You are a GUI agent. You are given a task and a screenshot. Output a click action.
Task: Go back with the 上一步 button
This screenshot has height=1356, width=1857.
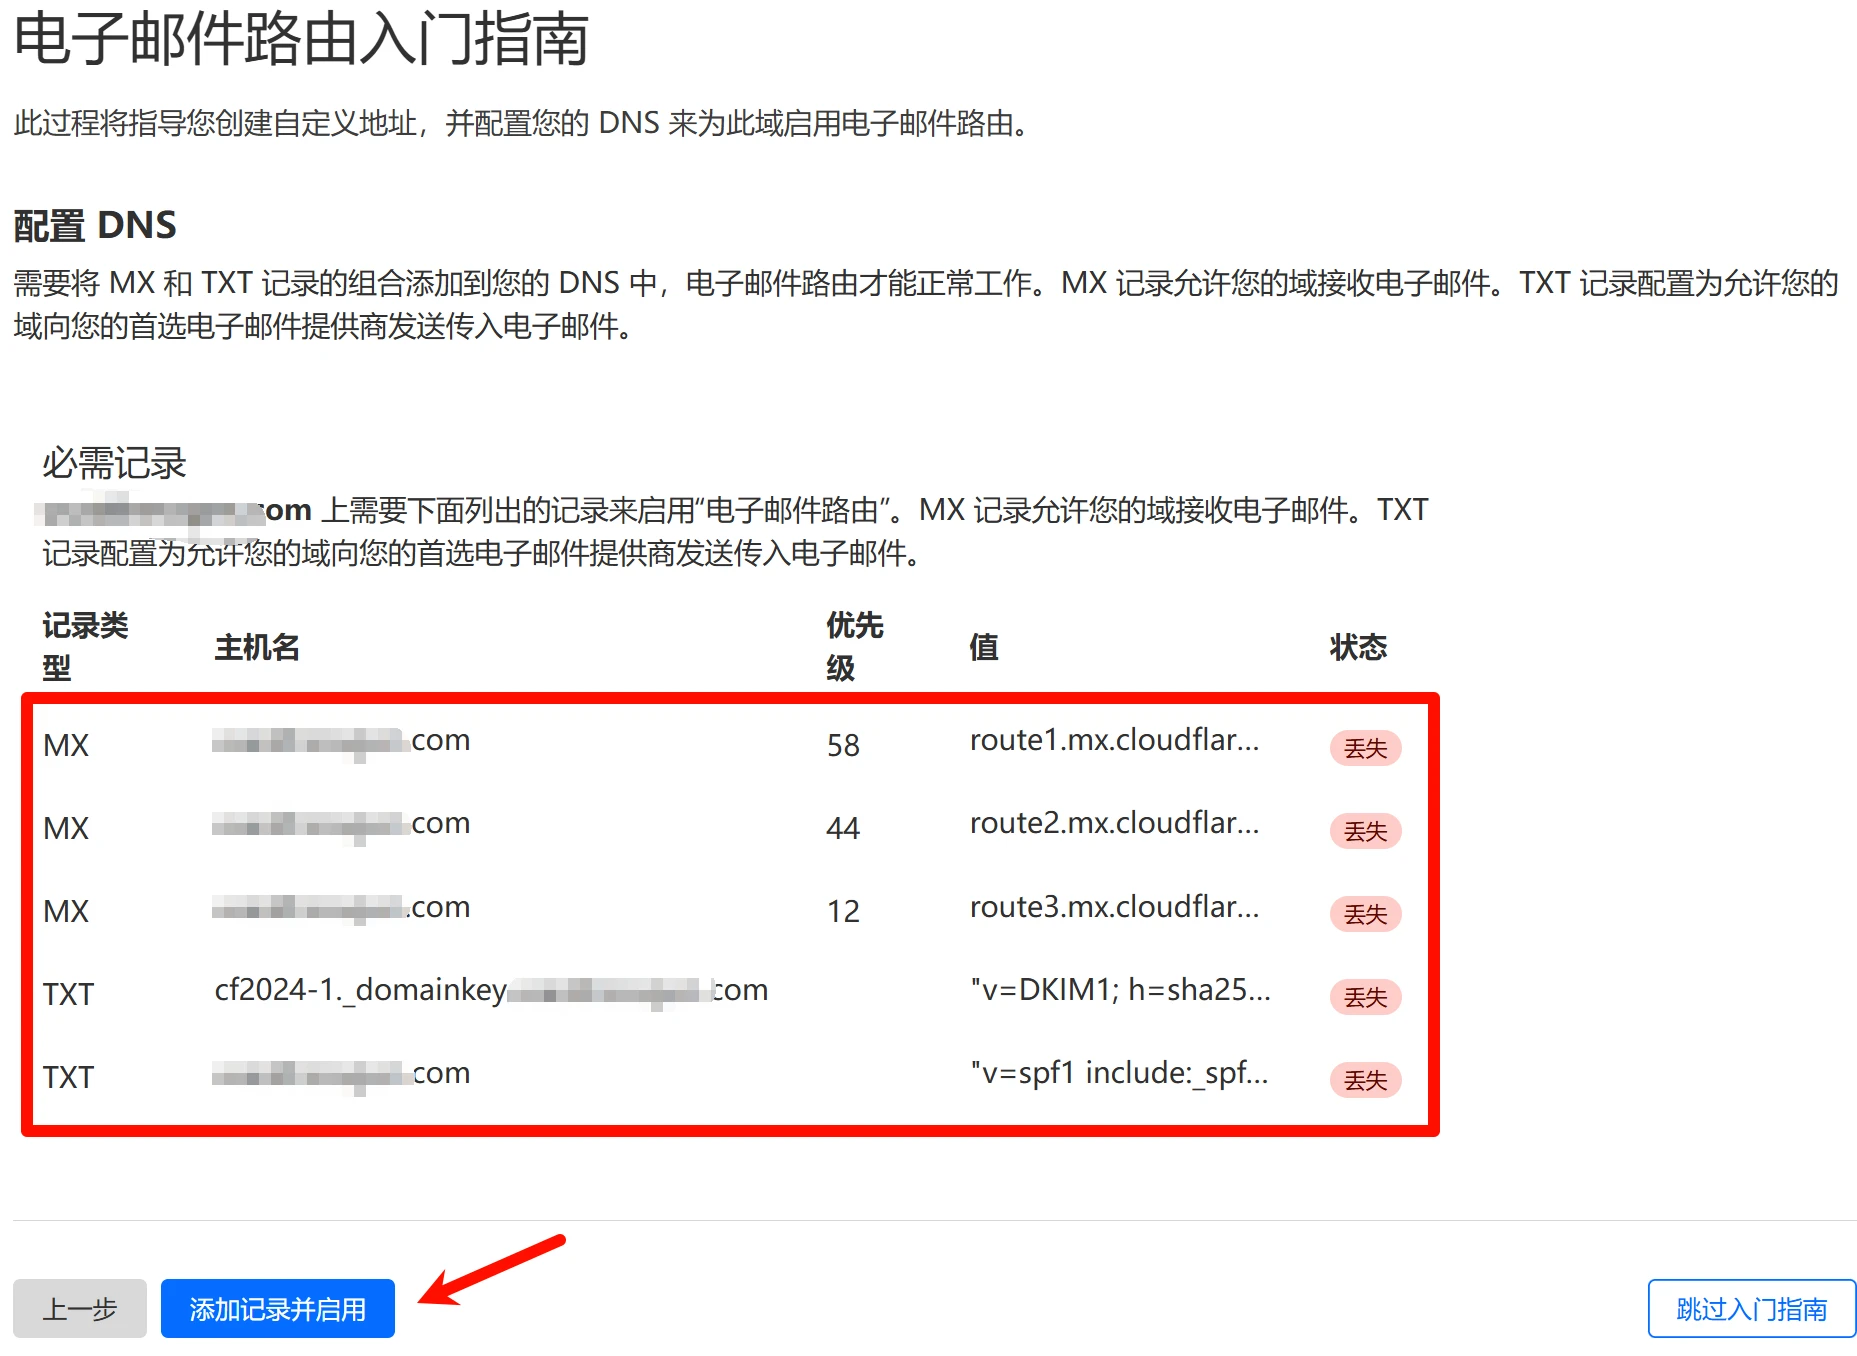(80, 1308)
